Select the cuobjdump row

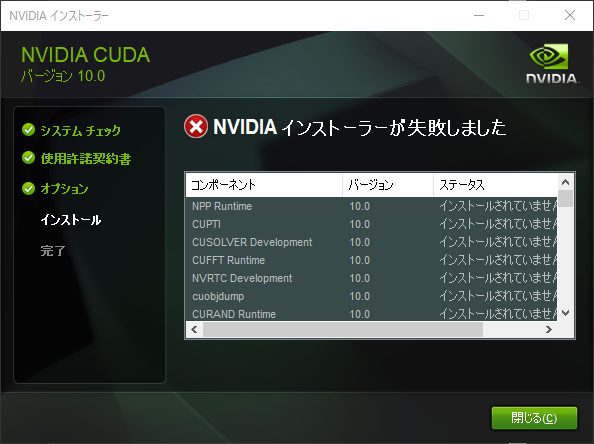[372, 296]
